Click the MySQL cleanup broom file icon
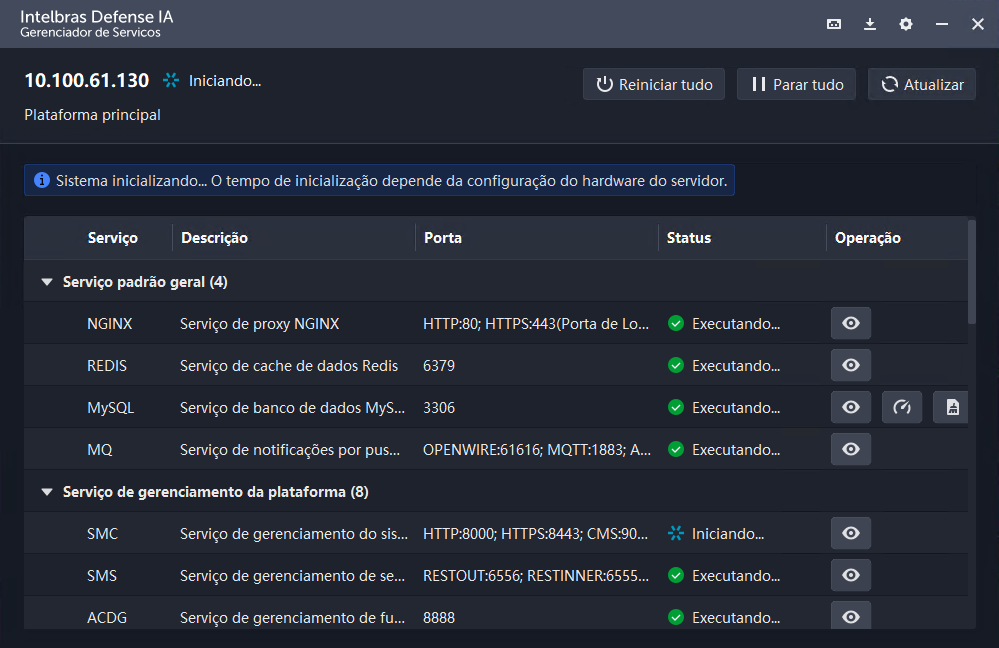This screenshot has height=648, width=999. (952, 408)
